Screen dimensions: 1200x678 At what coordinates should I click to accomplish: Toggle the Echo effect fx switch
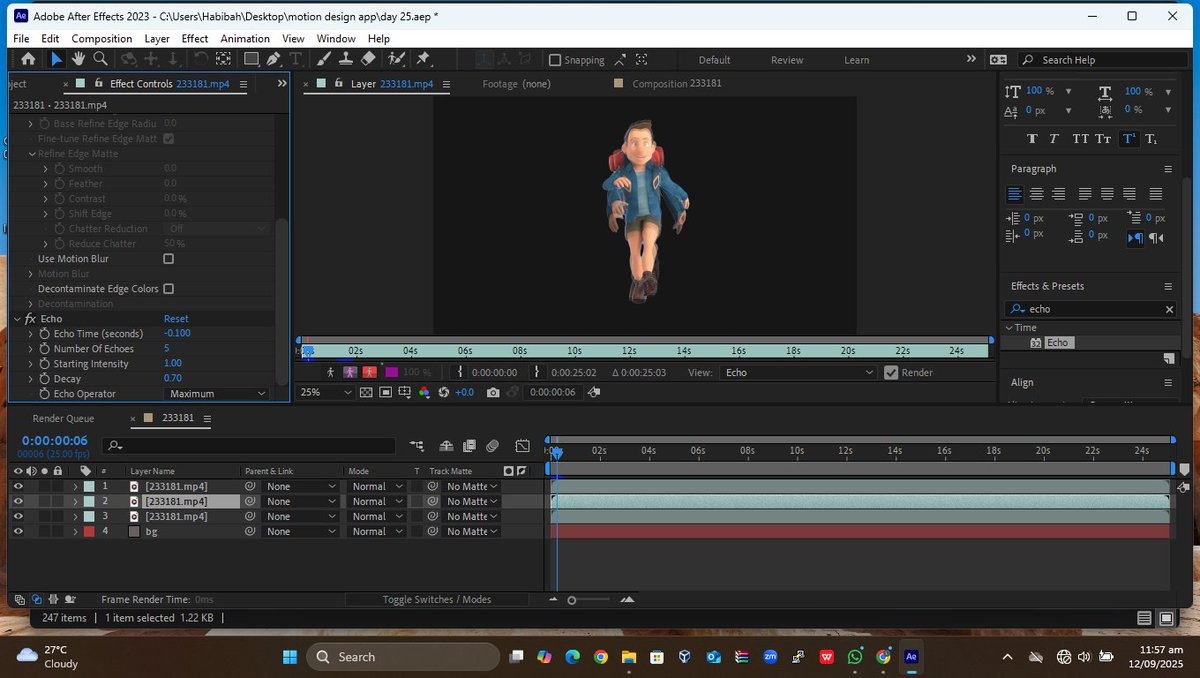pos(30,319)
